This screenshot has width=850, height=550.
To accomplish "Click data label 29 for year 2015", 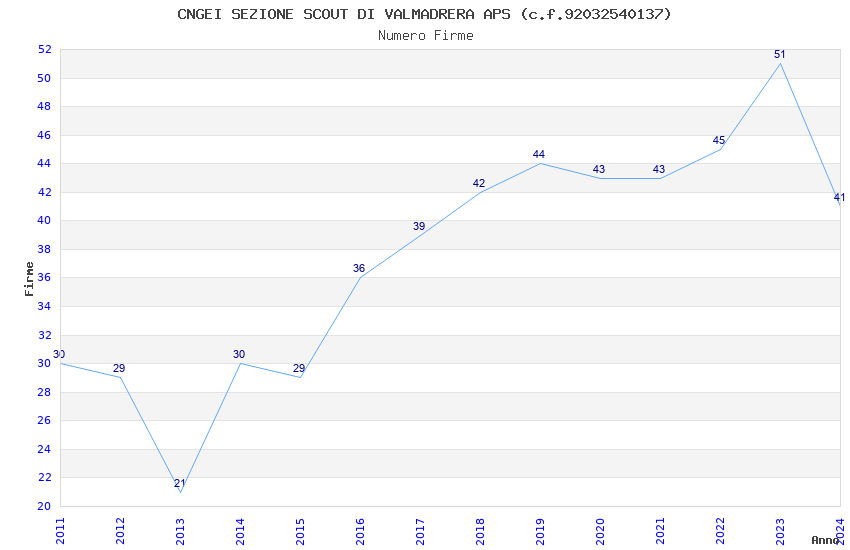I will pyautogui.click(x=299, y=368).
